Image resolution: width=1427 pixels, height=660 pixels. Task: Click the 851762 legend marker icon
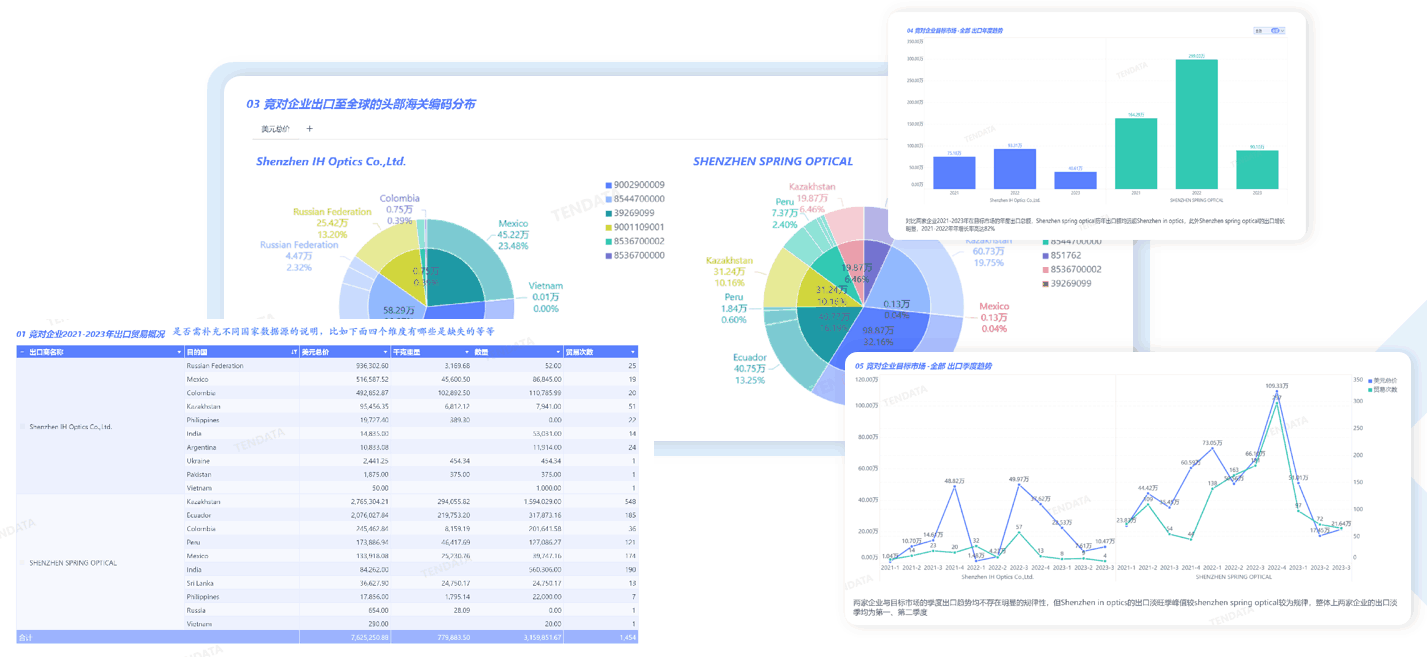[x=1046, y=256]
